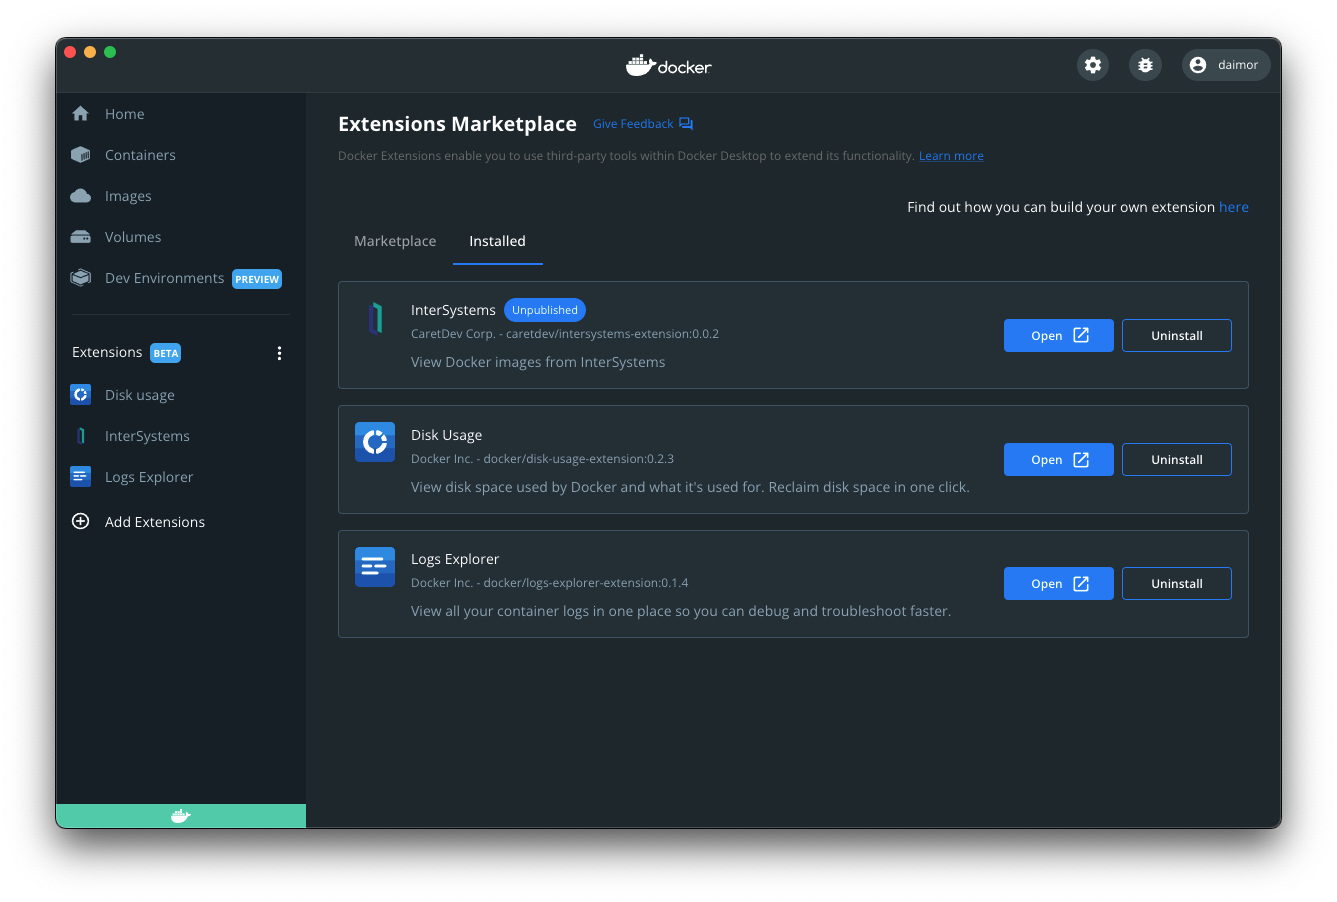
Task: Click text 'caretdev/intersystems-extension:0.0.2'
Action: tap(612, 334)
